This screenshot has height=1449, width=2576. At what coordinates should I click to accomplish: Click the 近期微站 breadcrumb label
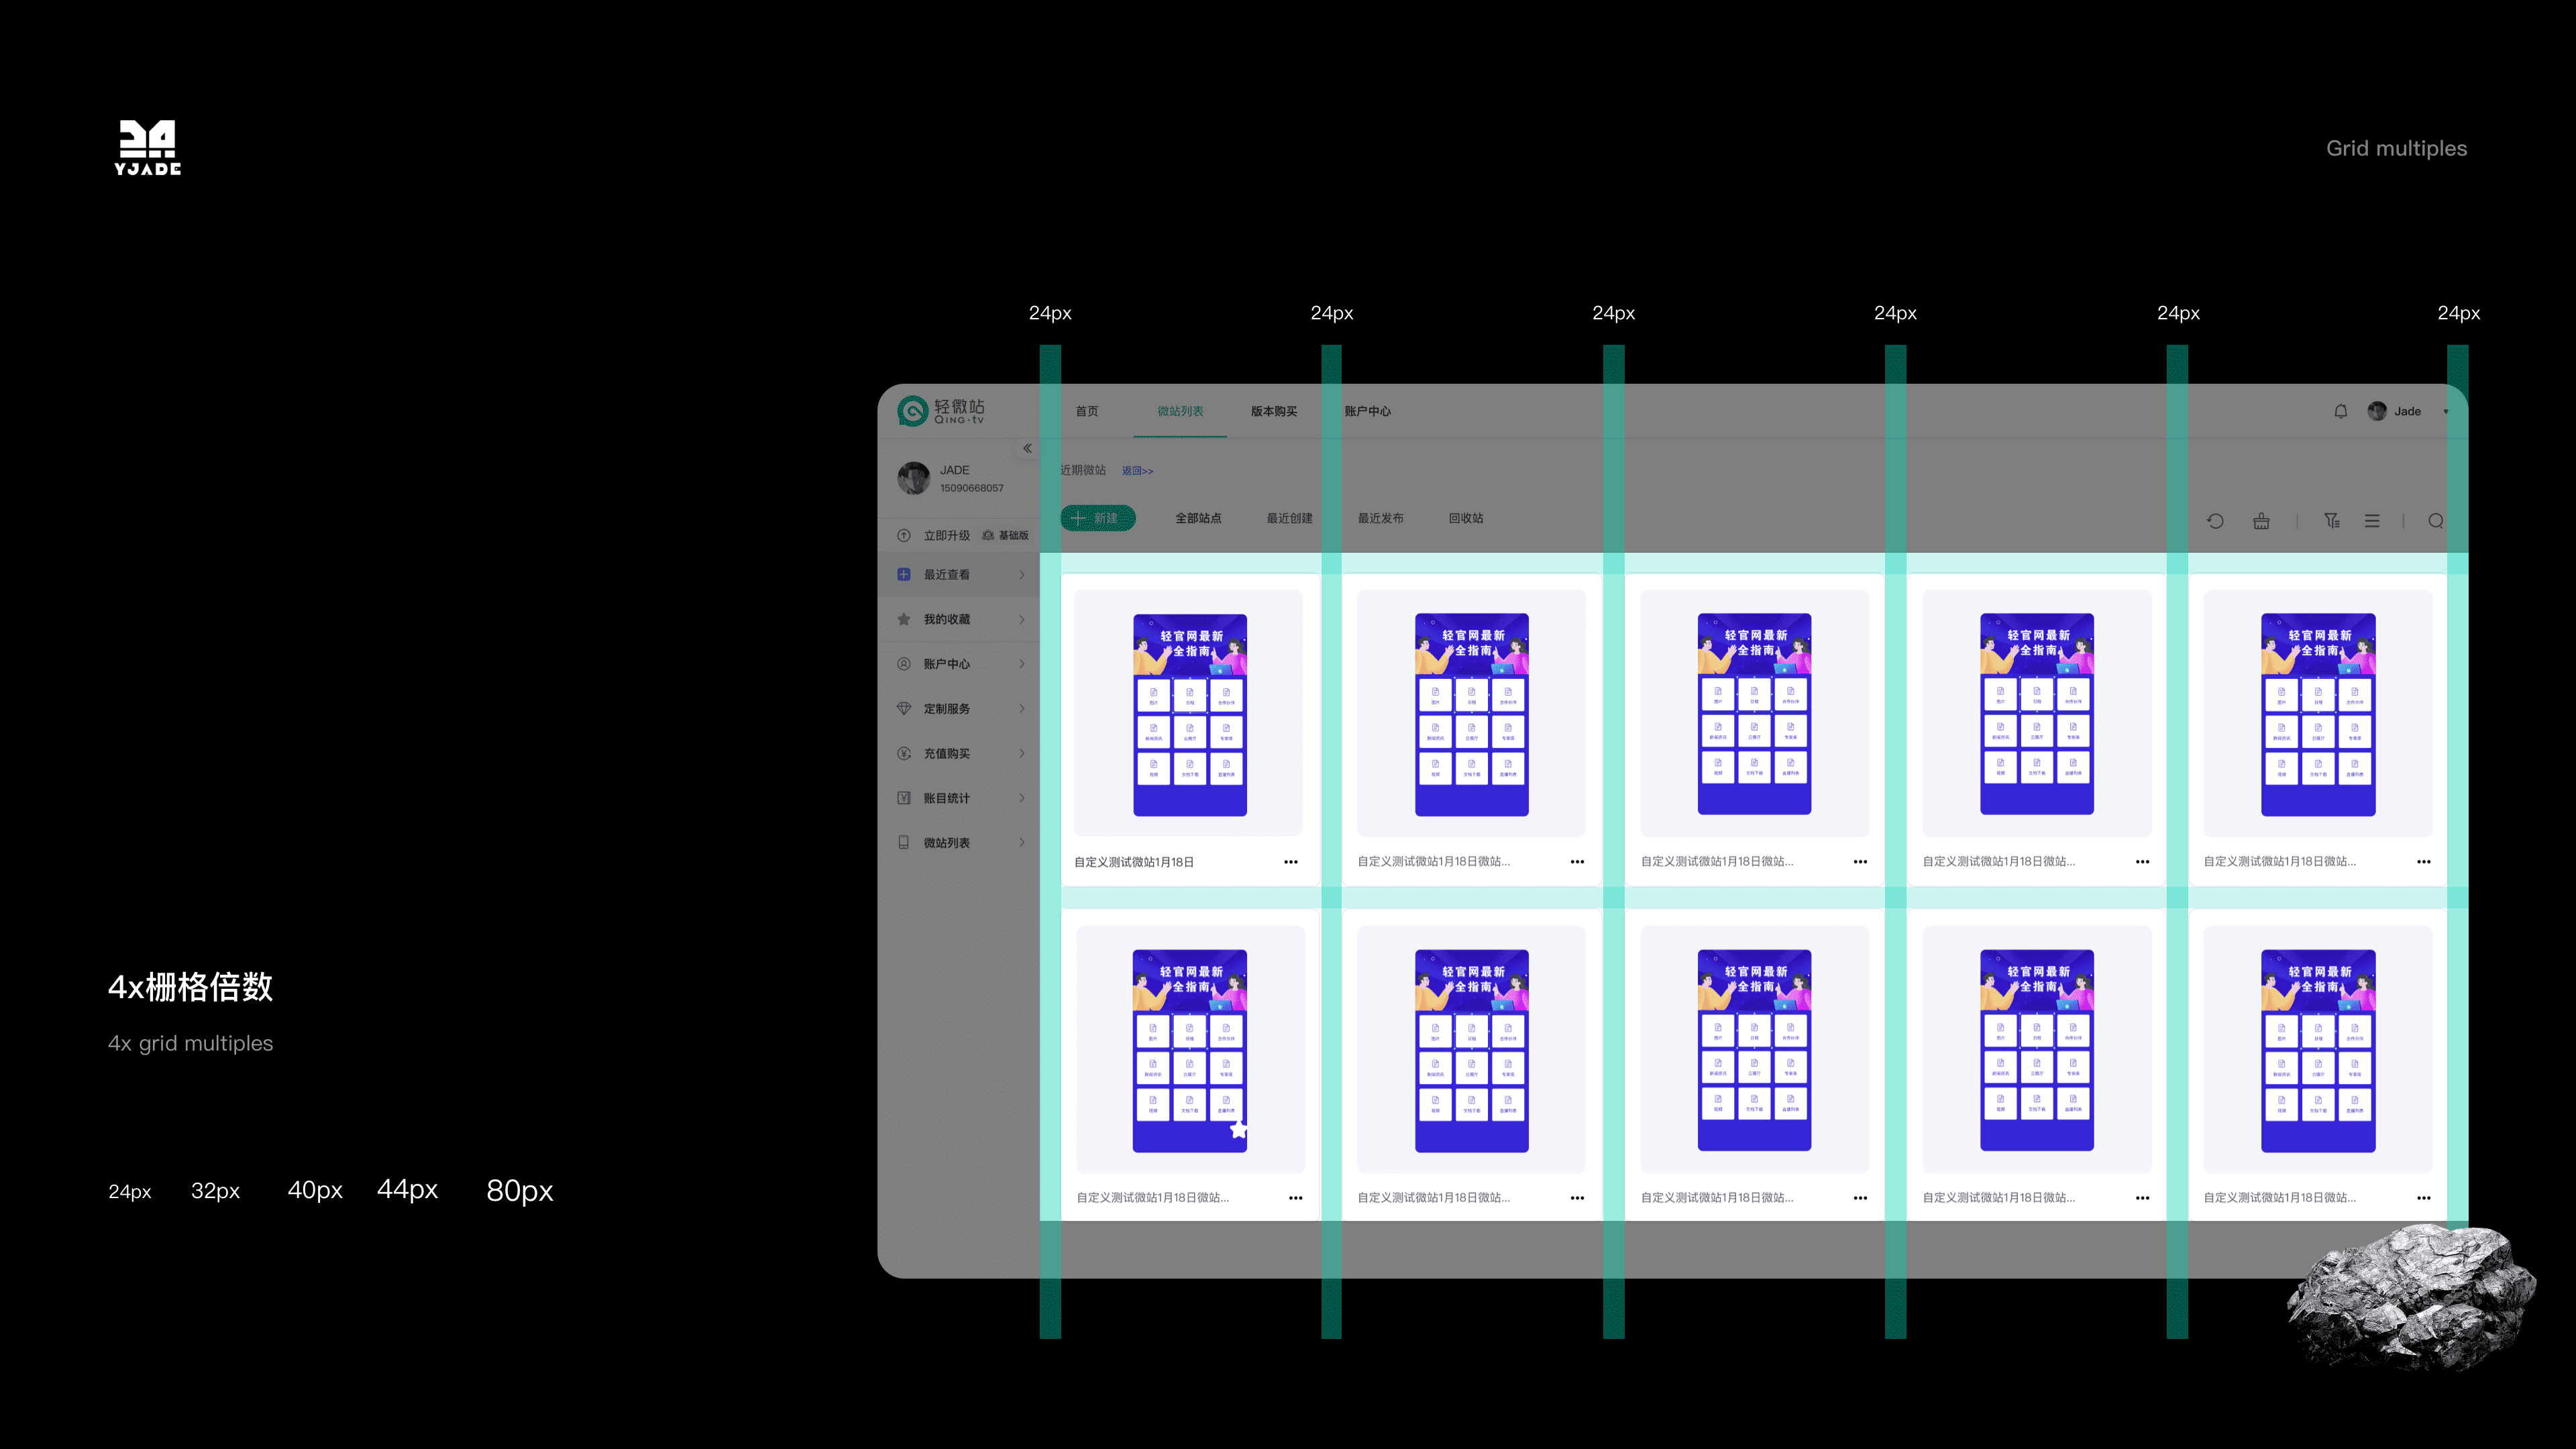[1083, 470]
